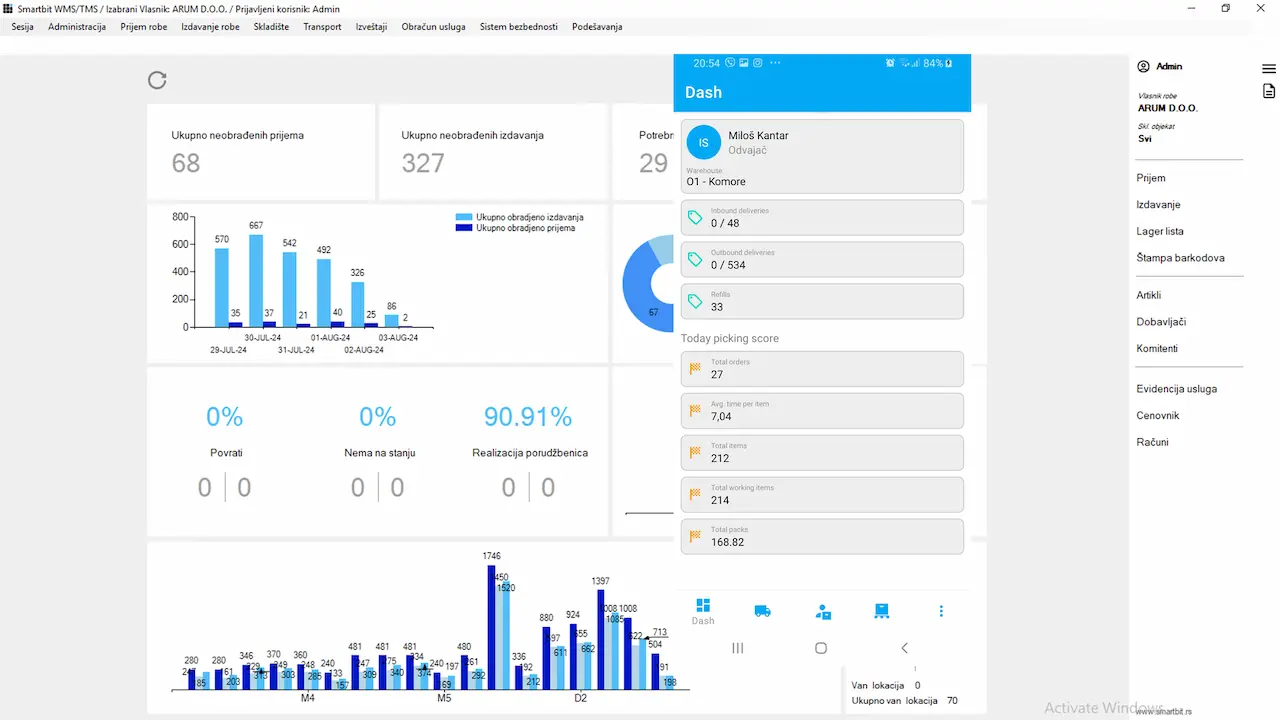
Task: Click the dashboard refresh icon
Action: tap(157, 80)
